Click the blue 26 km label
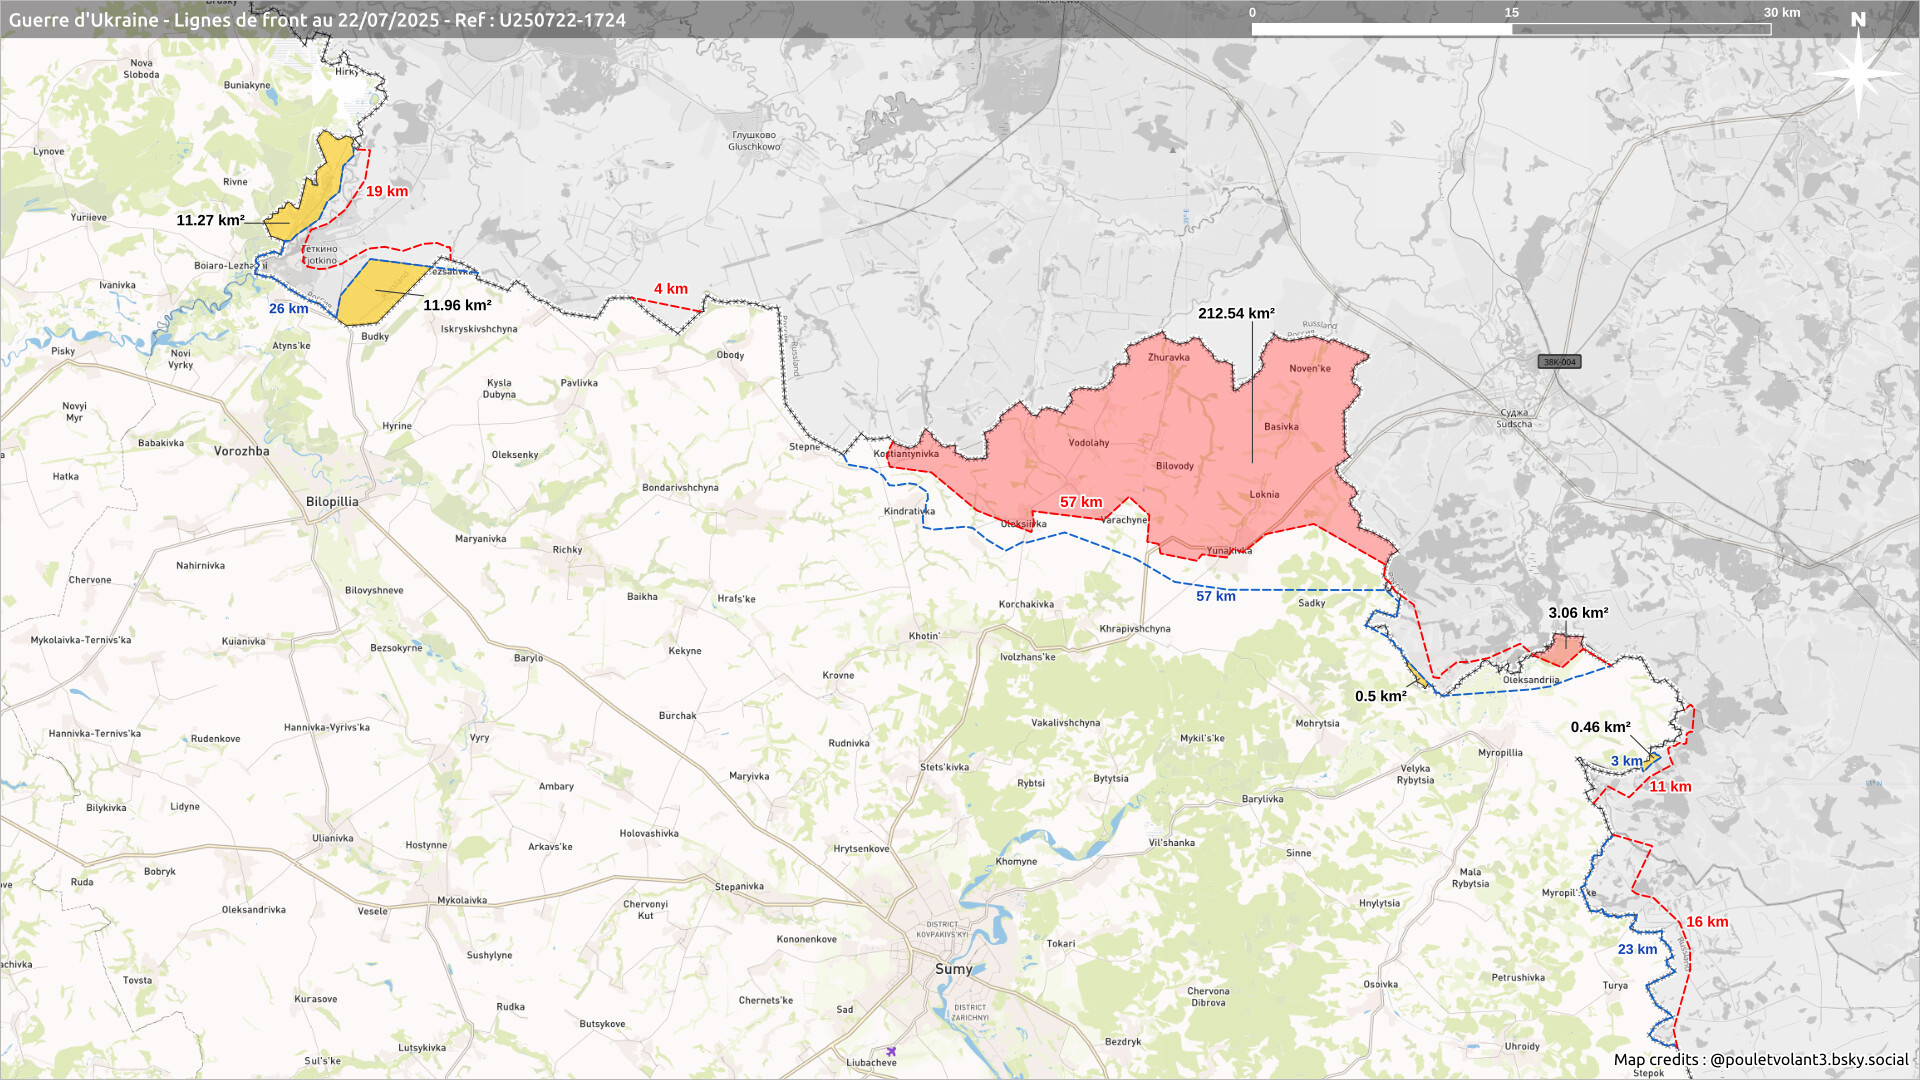The image size is (1920, 1080). 288,308
